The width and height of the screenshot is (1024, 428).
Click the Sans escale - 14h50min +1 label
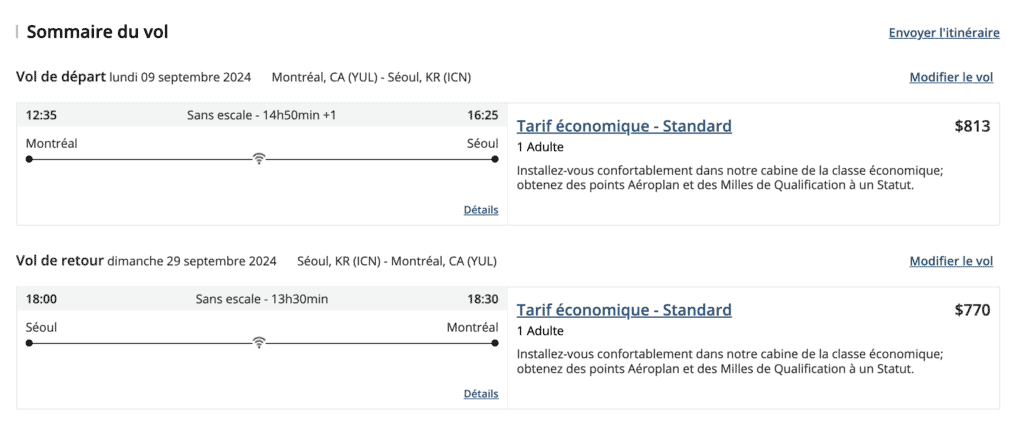pos(262,115)
